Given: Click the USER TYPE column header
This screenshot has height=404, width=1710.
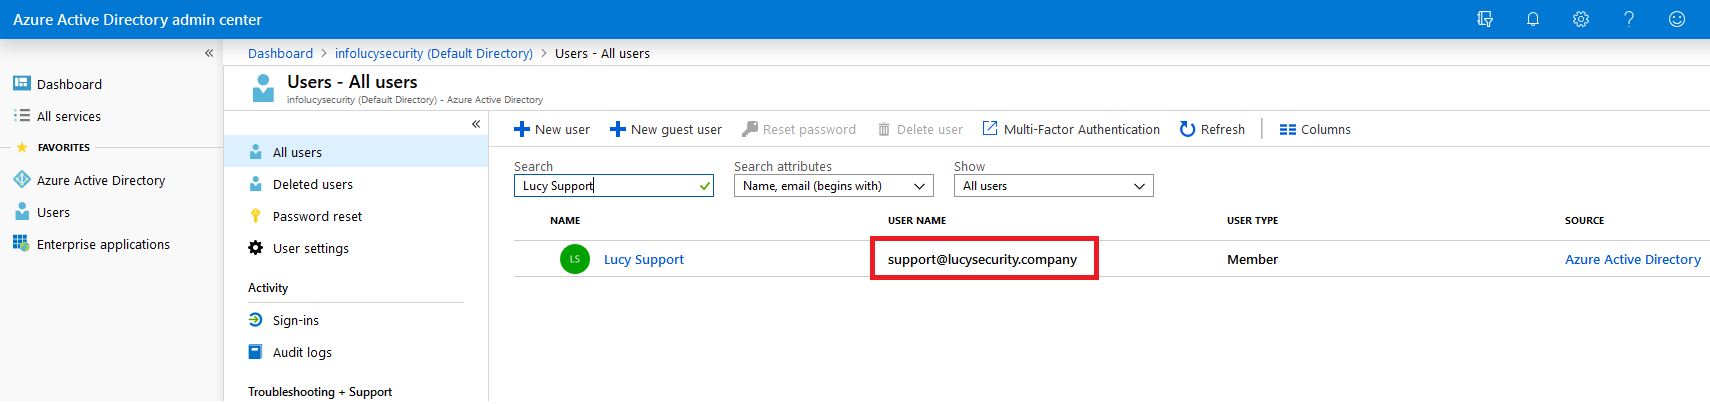Looking at the screenshot, I should 1252,220.
